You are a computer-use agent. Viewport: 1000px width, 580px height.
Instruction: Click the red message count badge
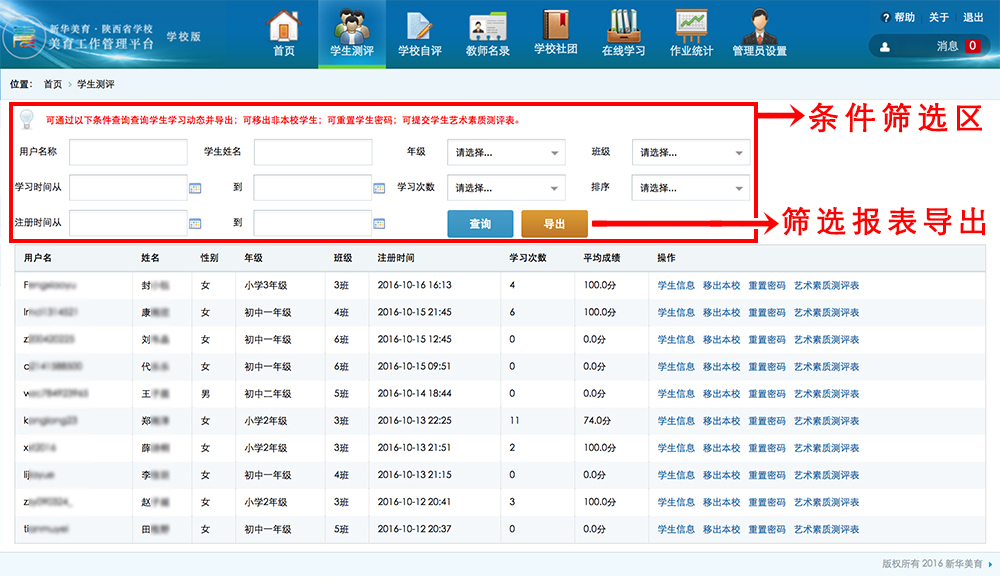pyautogui.click(x=972, y=46)
